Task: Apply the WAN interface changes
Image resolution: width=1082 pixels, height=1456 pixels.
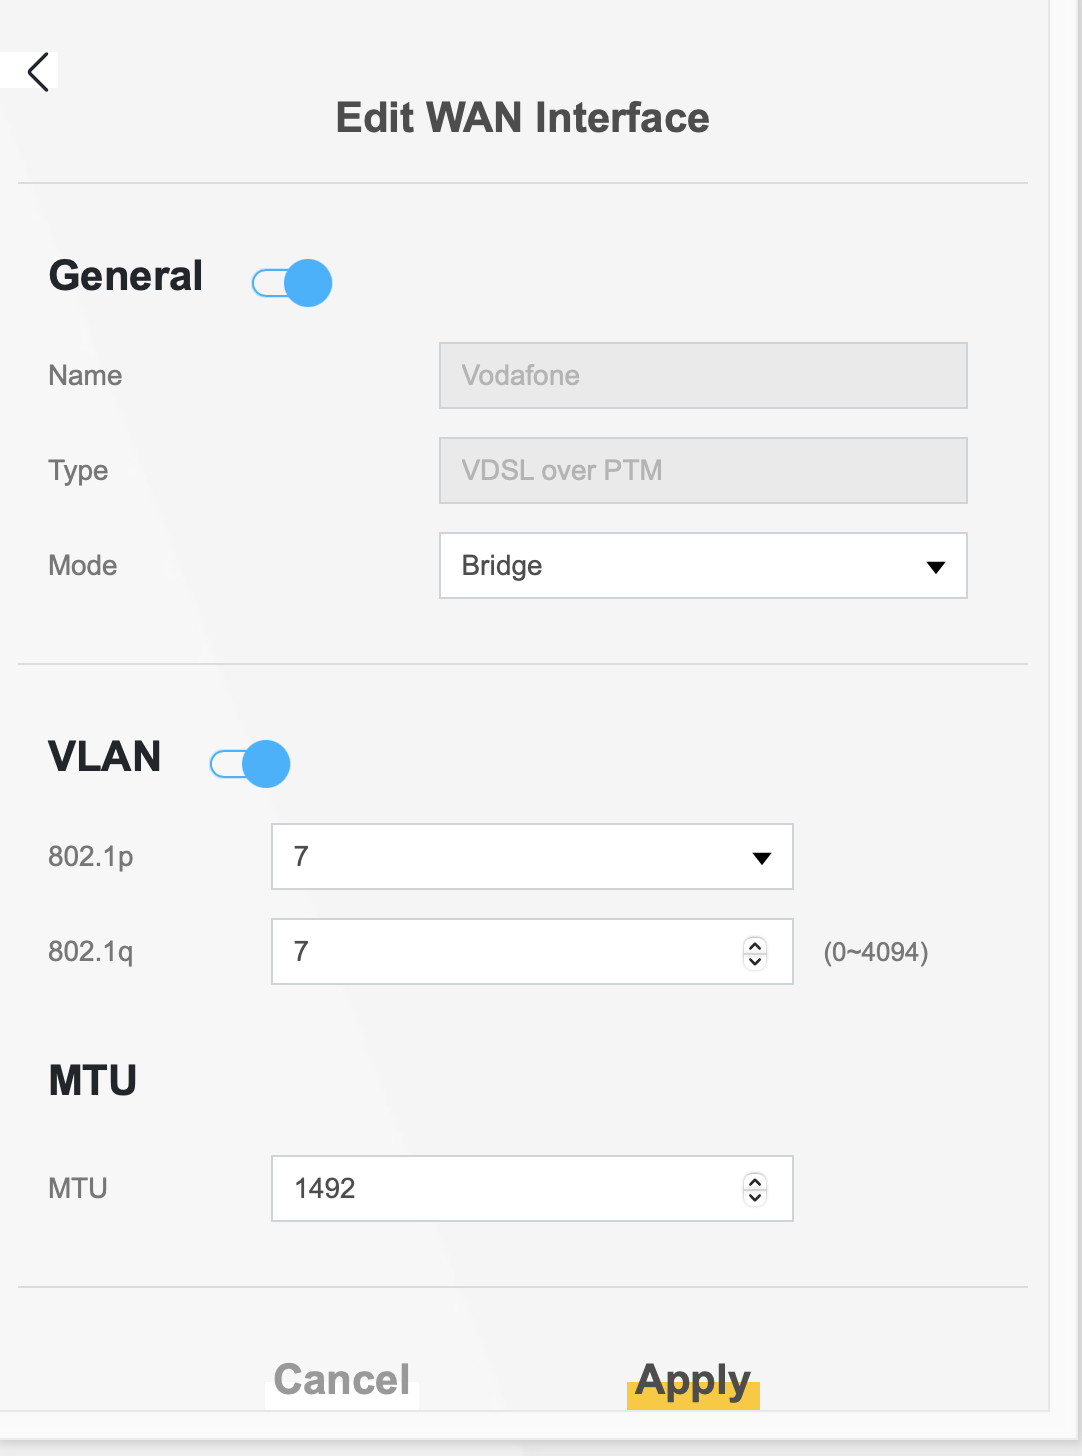Action: coord(693,1381)
